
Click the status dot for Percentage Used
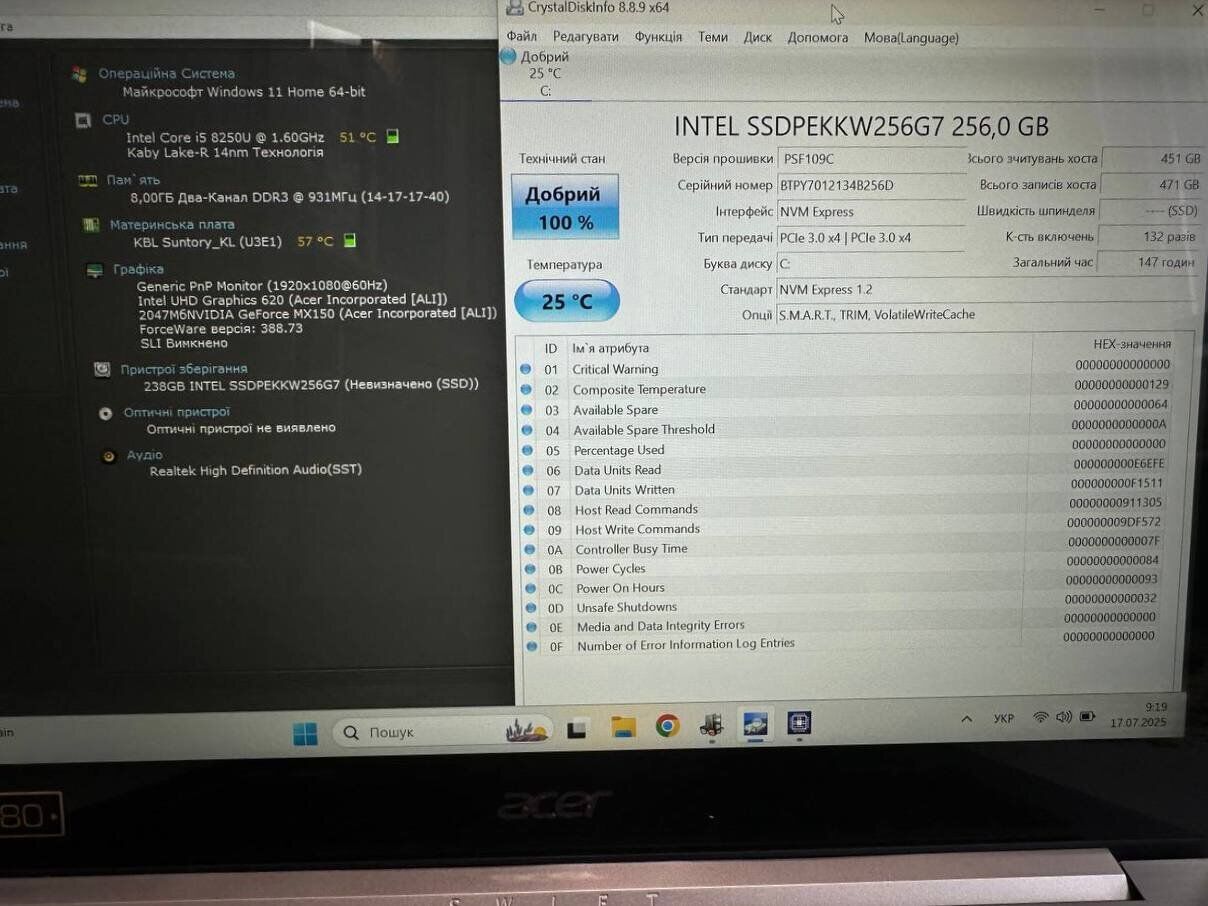[527, 450]
